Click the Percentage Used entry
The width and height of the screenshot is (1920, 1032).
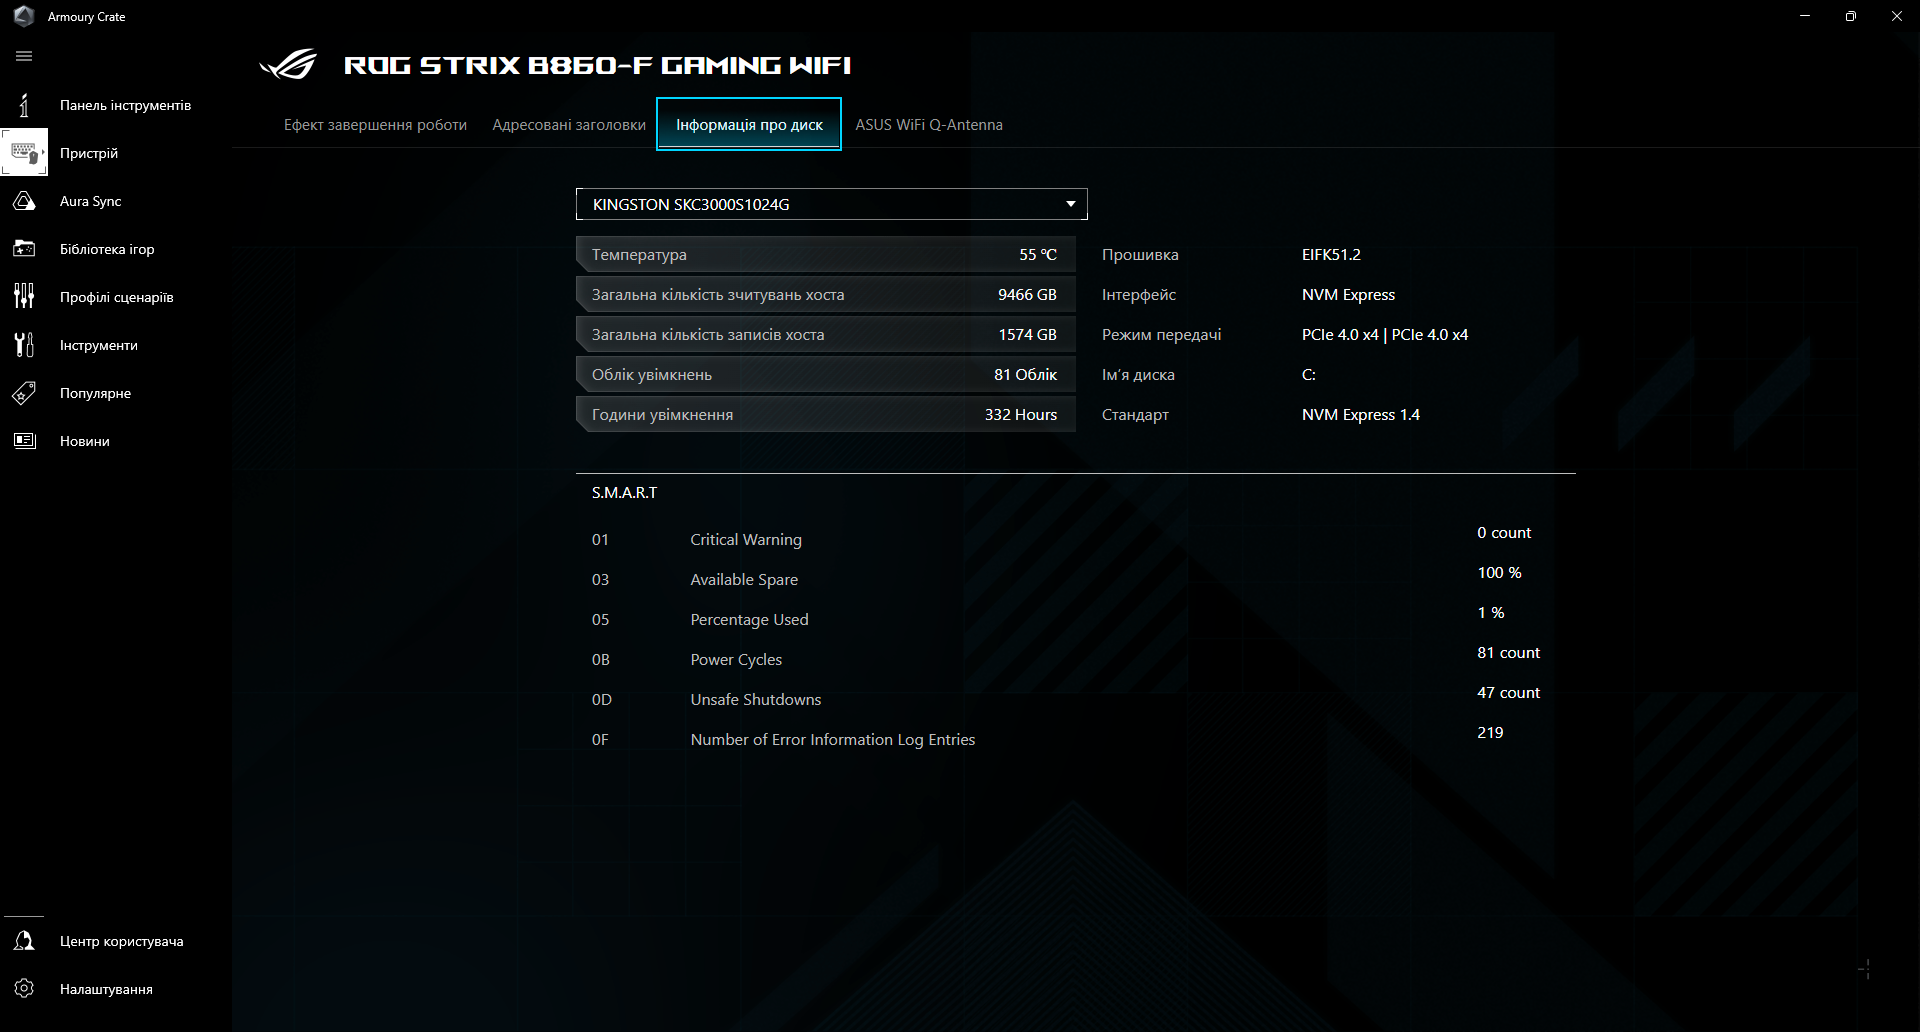tap(749, 619)
